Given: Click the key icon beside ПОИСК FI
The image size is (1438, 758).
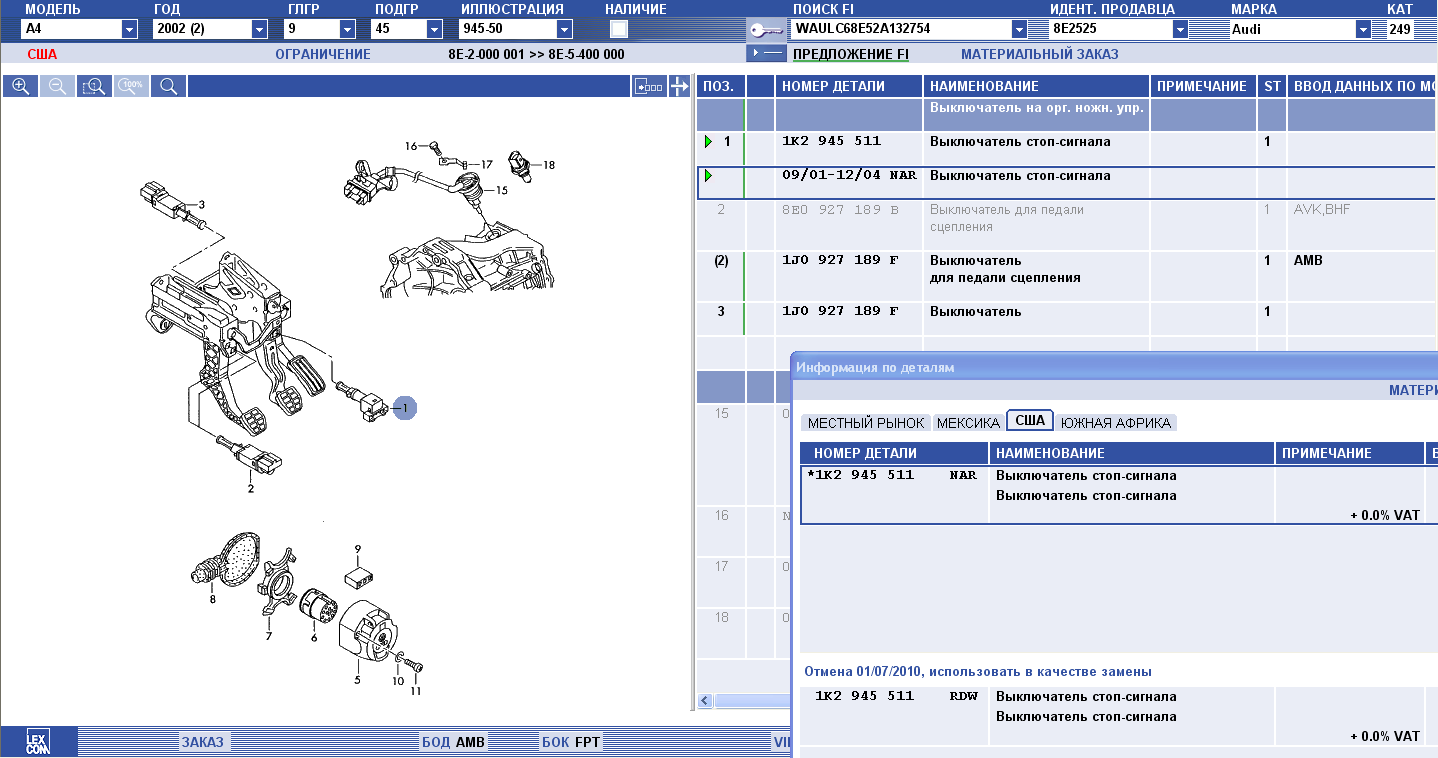Looking at the screenshot, I should [766, 29].
